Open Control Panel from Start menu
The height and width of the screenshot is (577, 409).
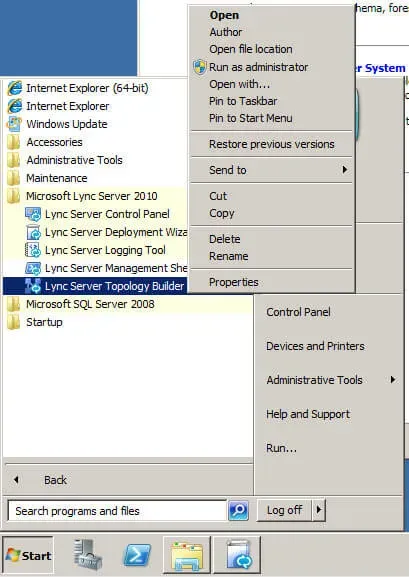click(298, 312)
